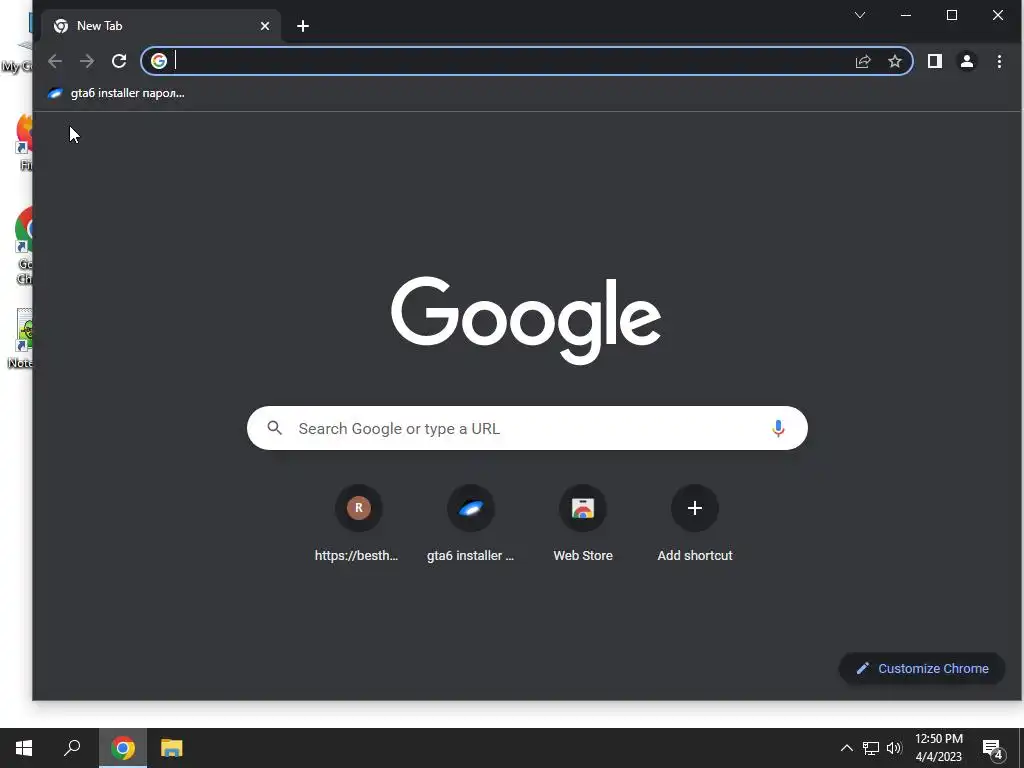Click the Back navigation arrow
1024x768 pixels.
point(55,61)
